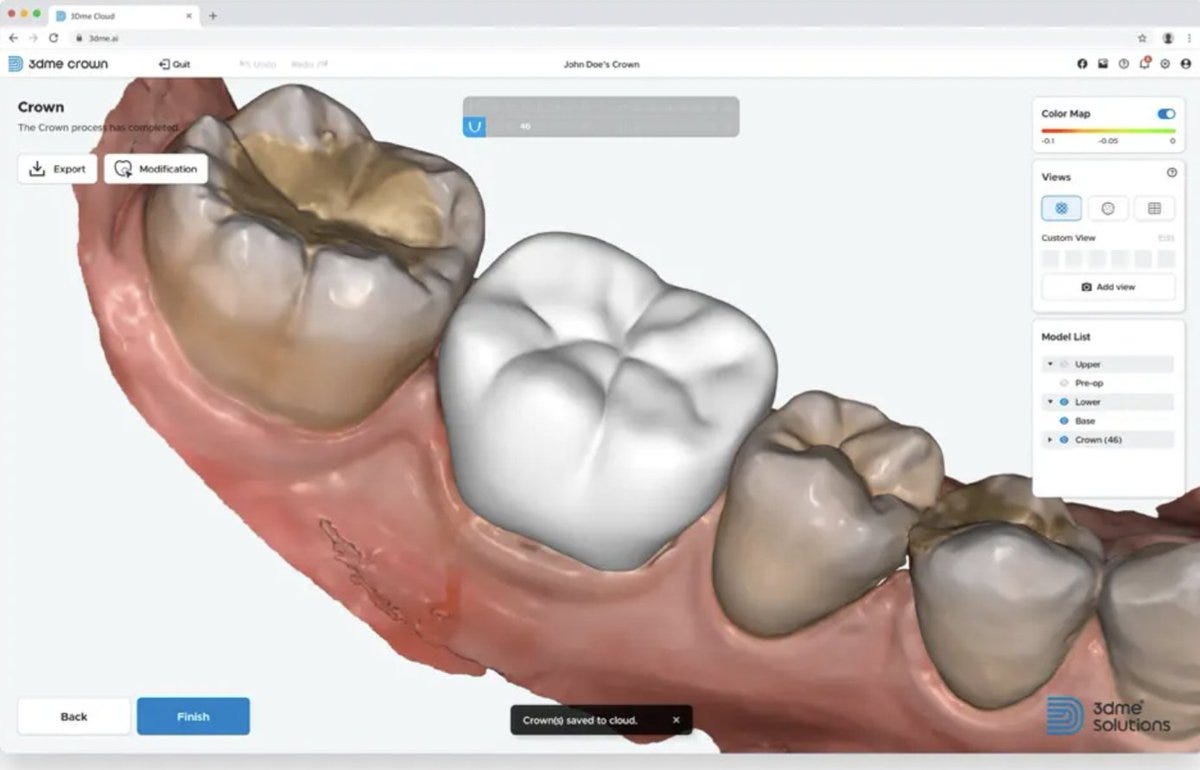Collapse the Lower model group
Image resolution: width=1200 pixels, height=770 pixels.
point(1049,401)
